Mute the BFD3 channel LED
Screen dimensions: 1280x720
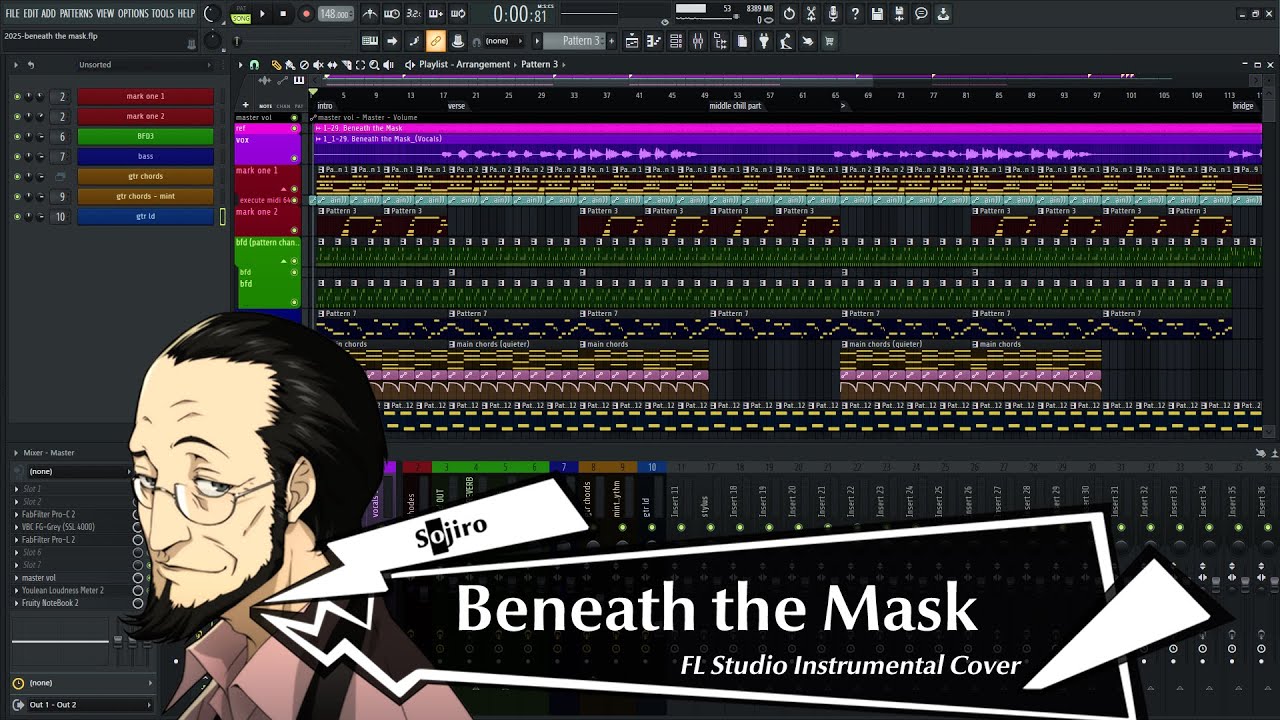[x=17, y=136]
